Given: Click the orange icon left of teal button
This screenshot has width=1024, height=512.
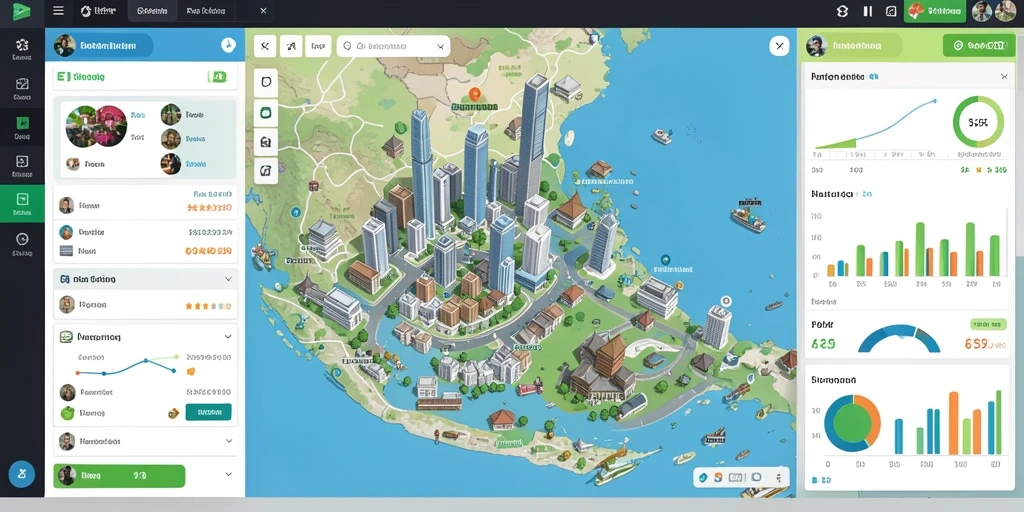Looking at the screenshot, I should pos(174,413).
